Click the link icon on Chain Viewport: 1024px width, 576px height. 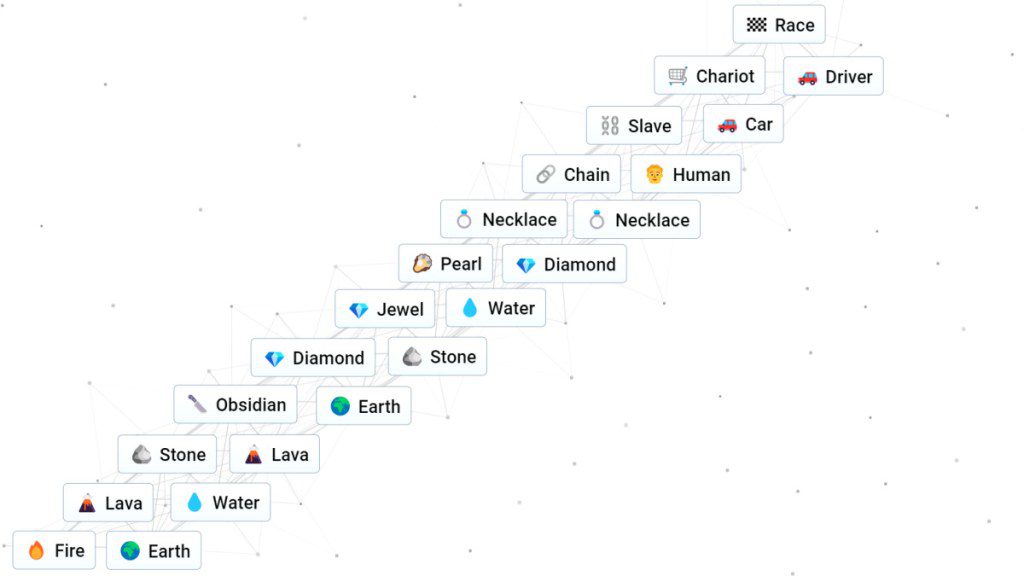(x=546, y=174)
